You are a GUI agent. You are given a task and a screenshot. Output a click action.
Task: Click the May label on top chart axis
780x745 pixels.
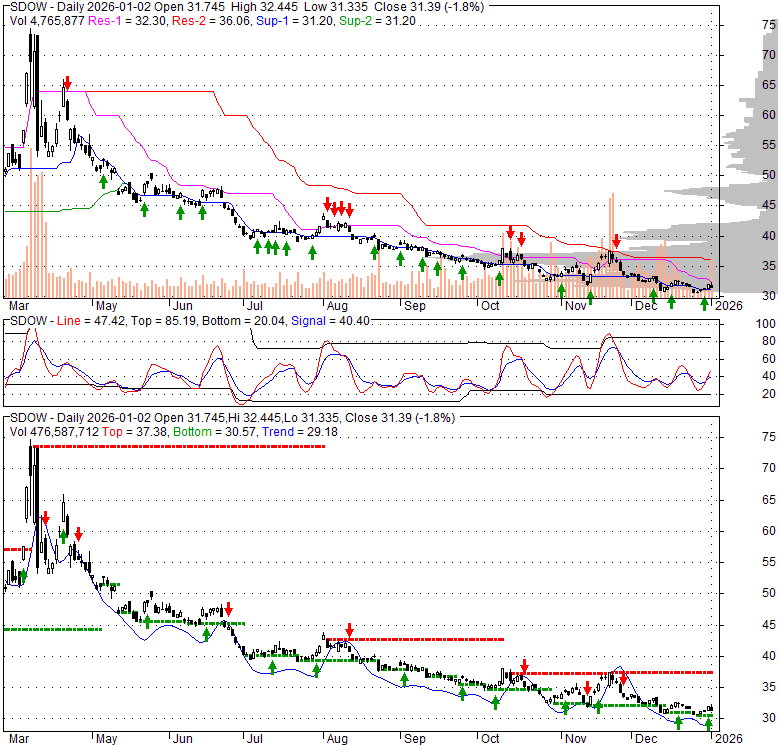click(x=106, y=305)
